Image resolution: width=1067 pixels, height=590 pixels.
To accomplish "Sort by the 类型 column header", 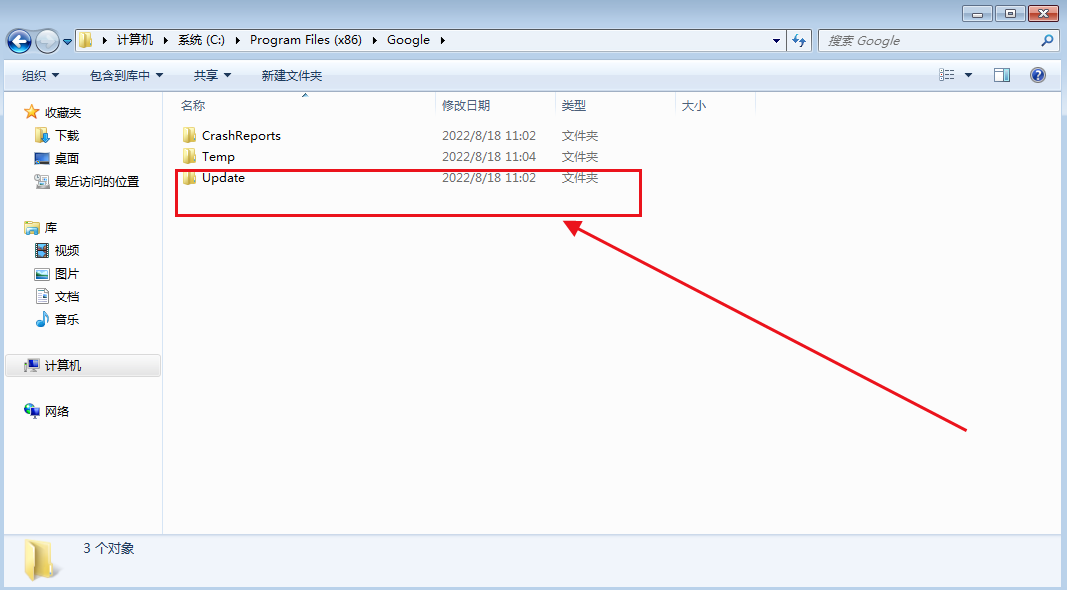I will coord(574,105).
